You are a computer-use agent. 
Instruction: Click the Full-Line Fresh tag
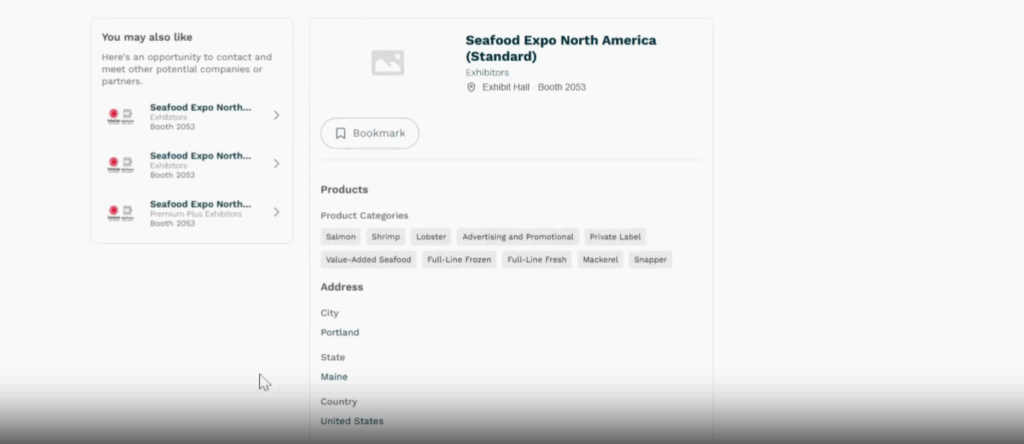click(x=537, y=260)
